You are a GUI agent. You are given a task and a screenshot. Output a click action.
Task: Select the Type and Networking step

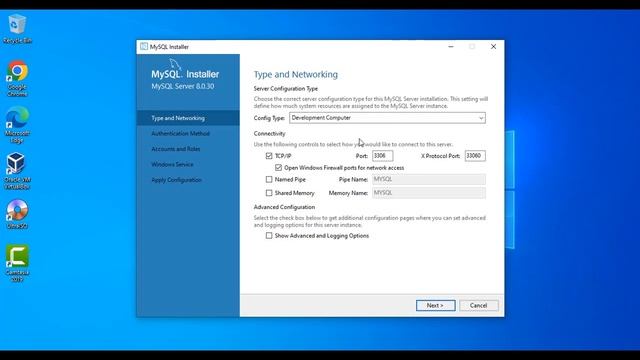point(188,118)
